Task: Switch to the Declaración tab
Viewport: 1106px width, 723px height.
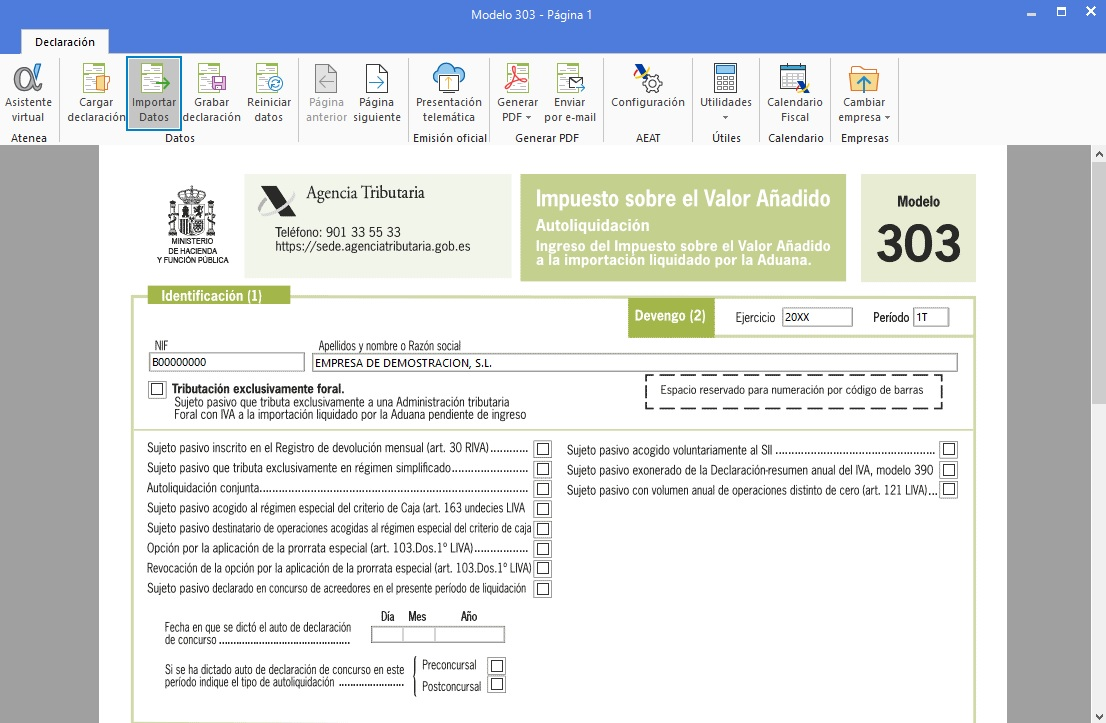Action: tap(65, 42)
